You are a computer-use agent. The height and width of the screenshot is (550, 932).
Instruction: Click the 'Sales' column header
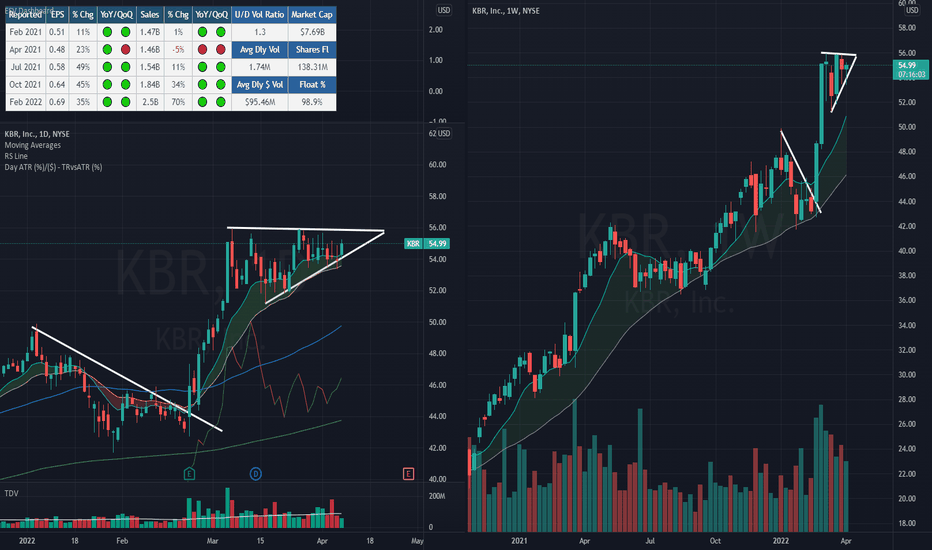tap(150, 15)
